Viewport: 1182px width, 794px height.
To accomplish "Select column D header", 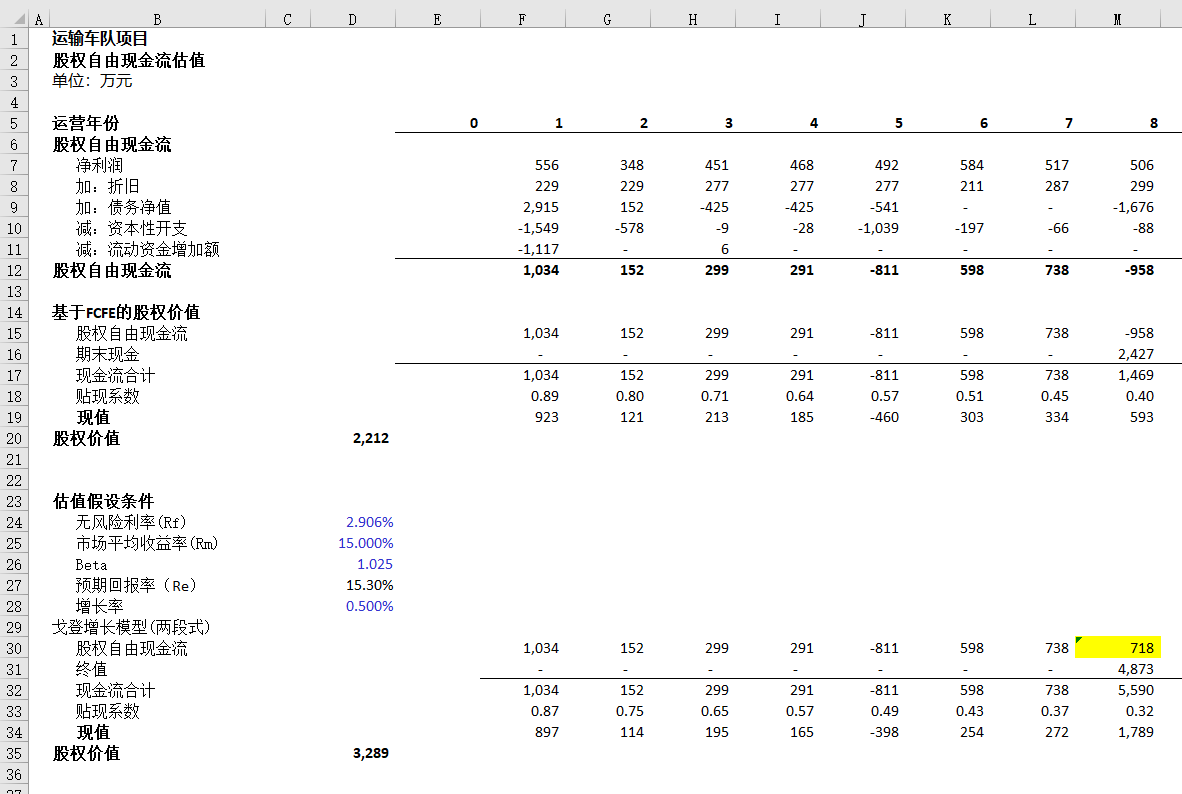I will coord(352,20).
